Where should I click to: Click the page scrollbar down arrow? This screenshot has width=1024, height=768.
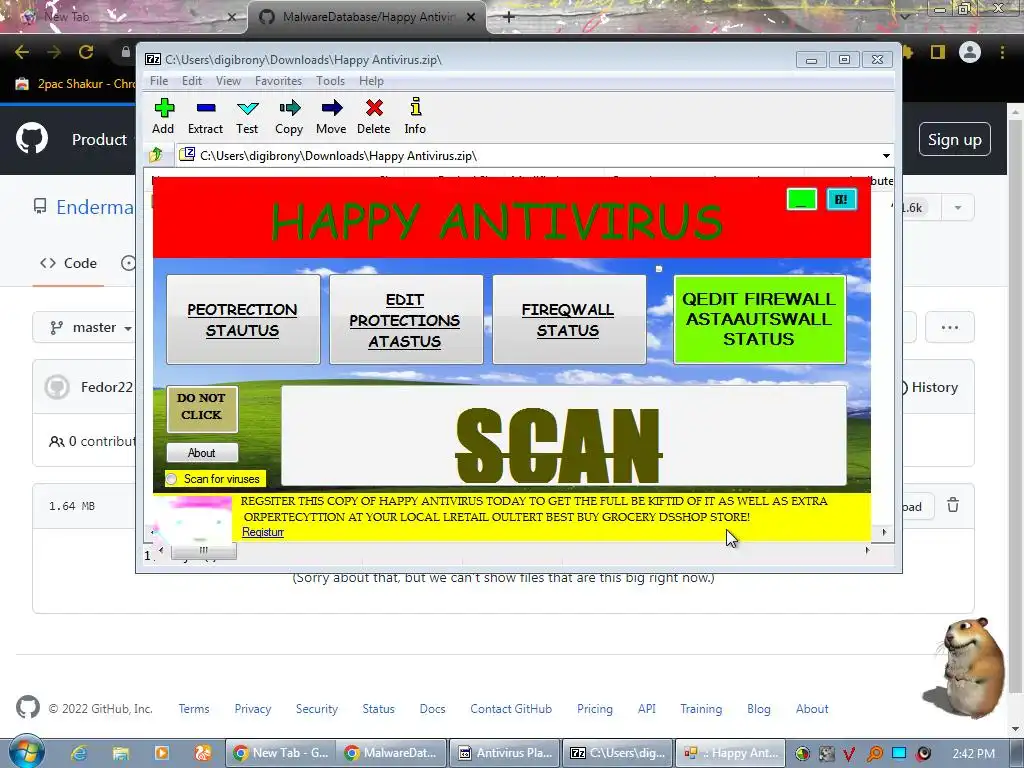click(1016, 729)
